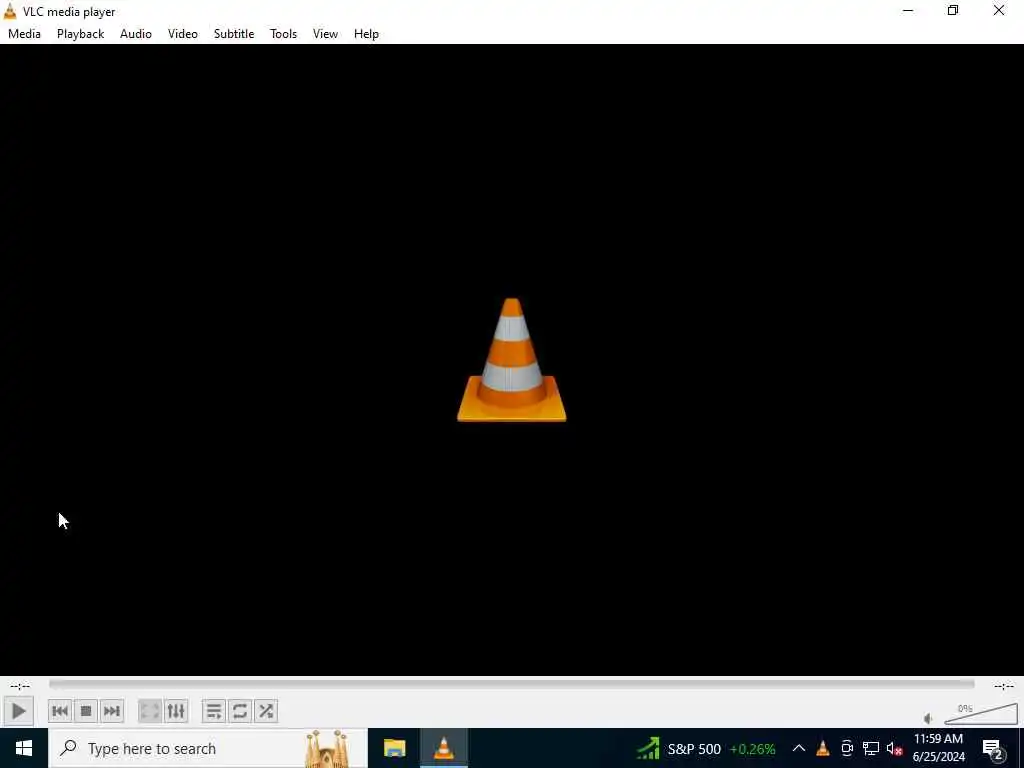Toggle remaining time label display
Image resolution: width=1024 pixels, height=768 pixels.
coord(1004,686)
